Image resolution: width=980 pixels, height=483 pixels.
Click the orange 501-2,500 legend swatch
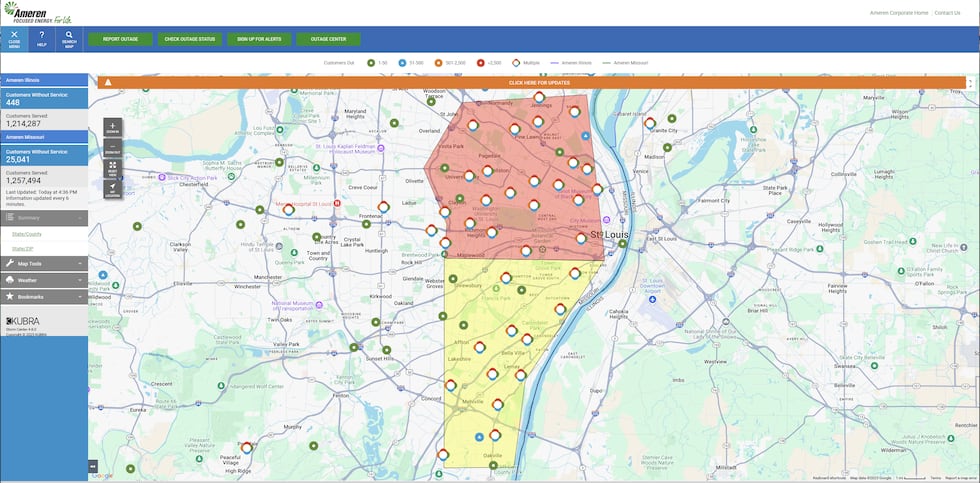[x=439, y=63]
